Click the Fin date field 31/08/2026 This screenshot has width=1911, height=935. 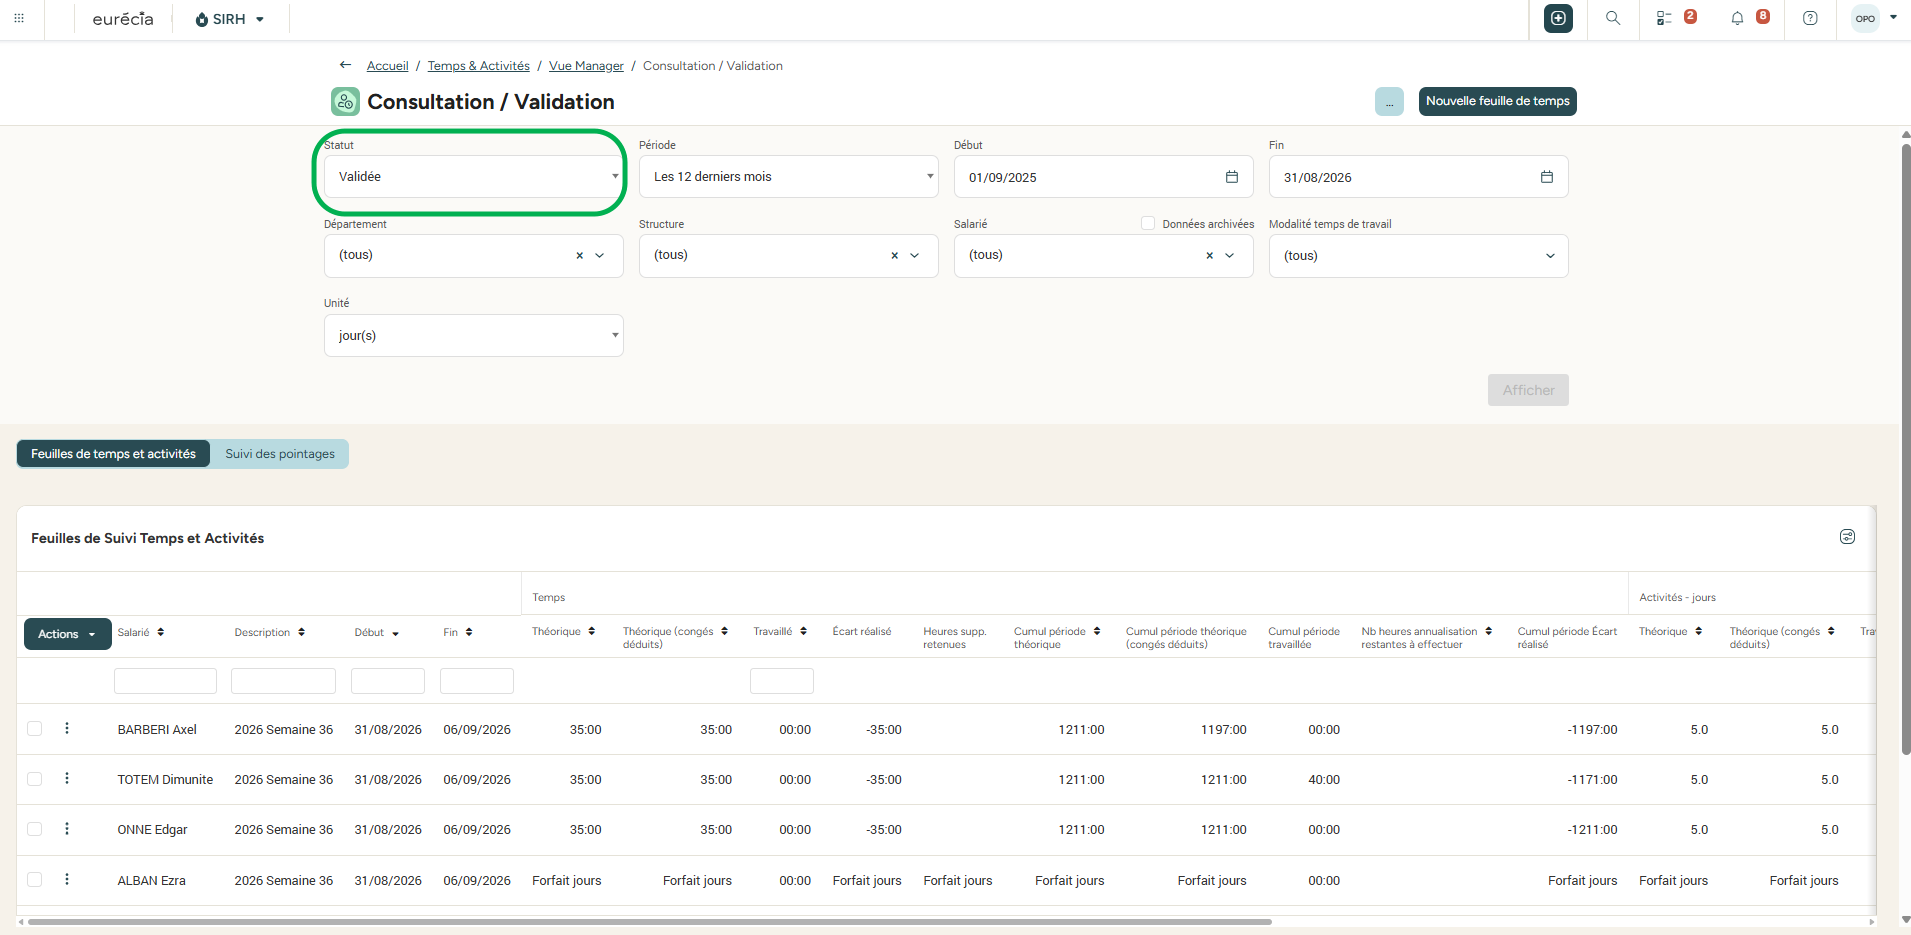click(x=1418, y=177)
